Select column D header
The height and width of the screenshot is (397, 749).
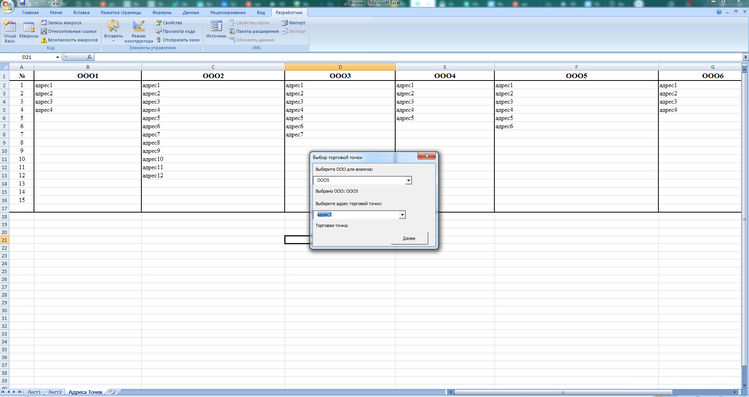click(x=340, y=67)
